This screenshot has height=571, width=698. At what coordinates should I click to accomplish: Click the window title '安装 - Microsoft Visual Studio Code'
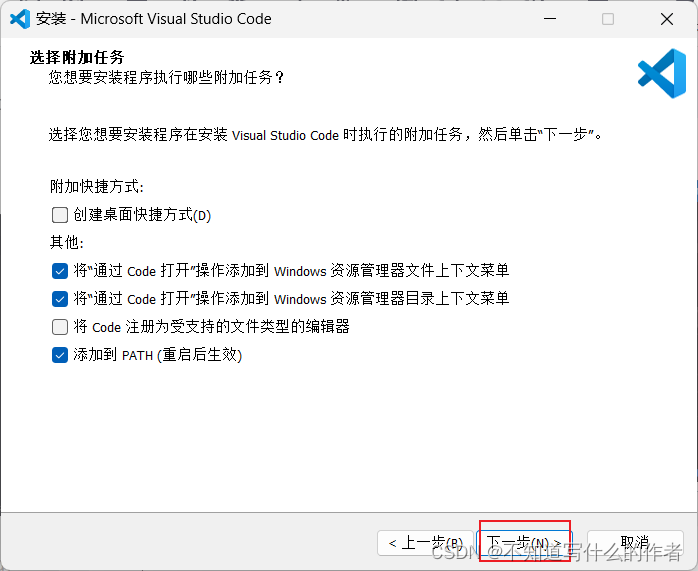point(154,19)
